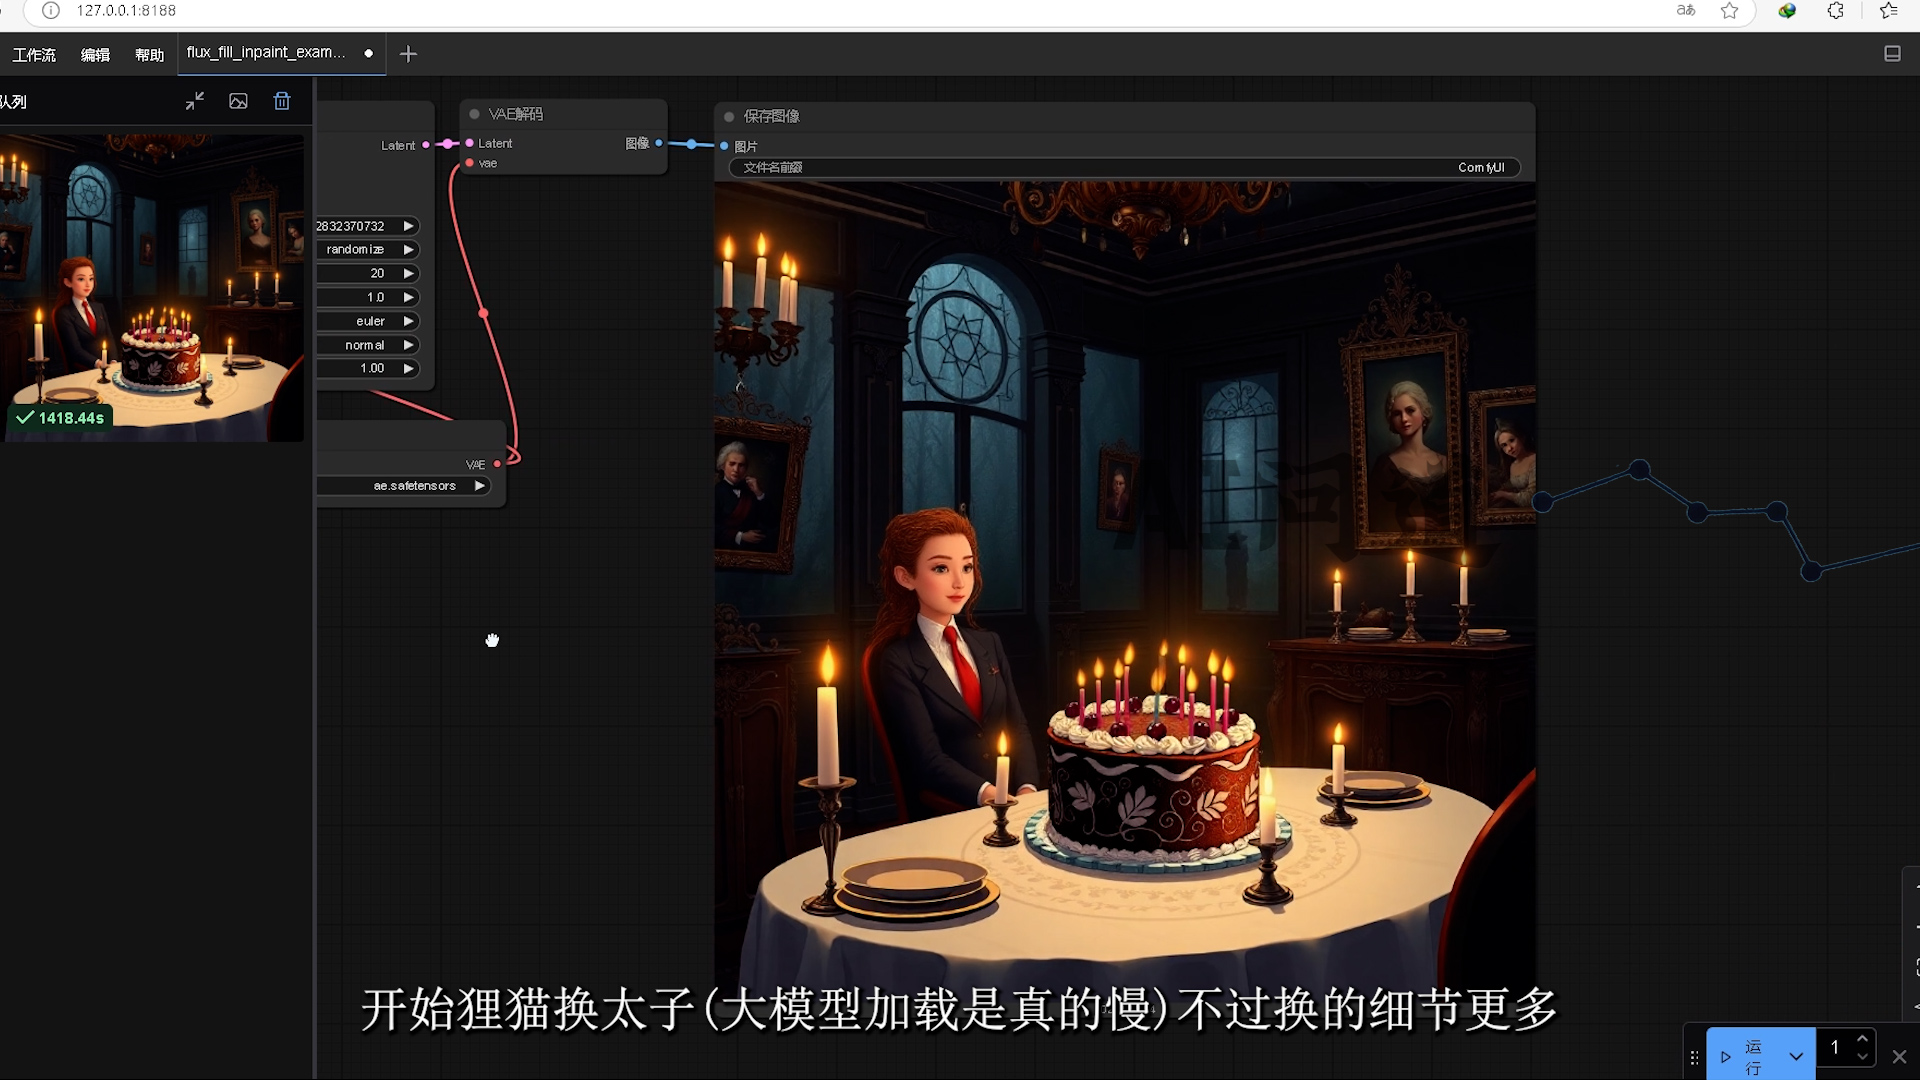This screenshot has width=1920, height=1080.
Task: Click the 文件名前缀 ComfyUI input field
Action: pos(1125,167)
